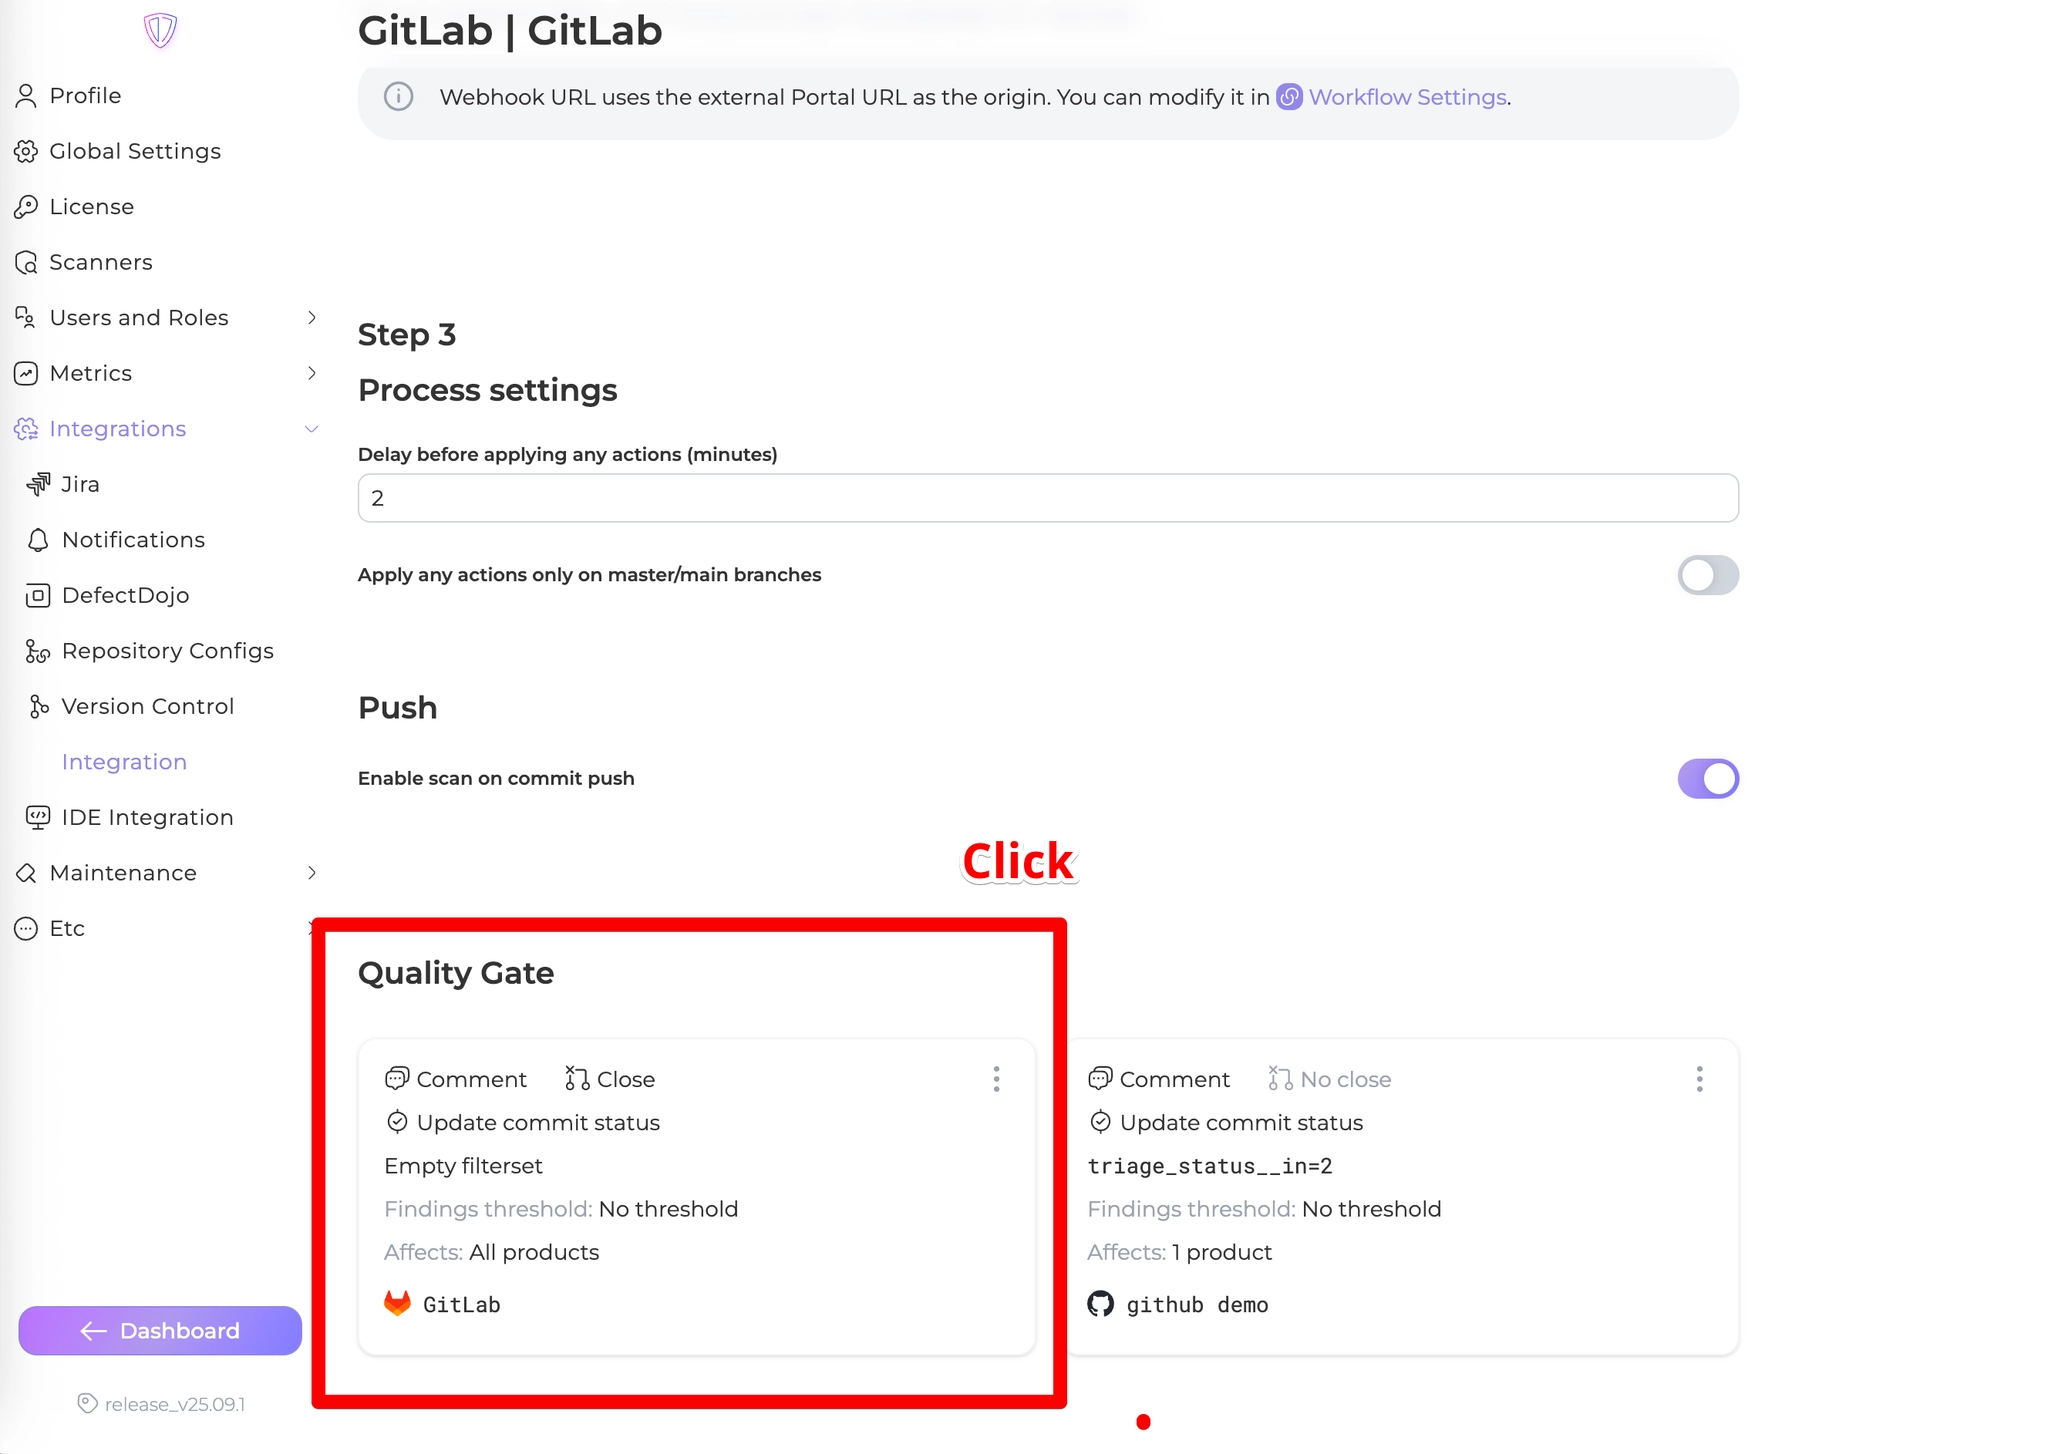Viewport: 2048px width, 1454px height.
Task: Click the Dashboard back button
Action: (x=160, y=1330)
